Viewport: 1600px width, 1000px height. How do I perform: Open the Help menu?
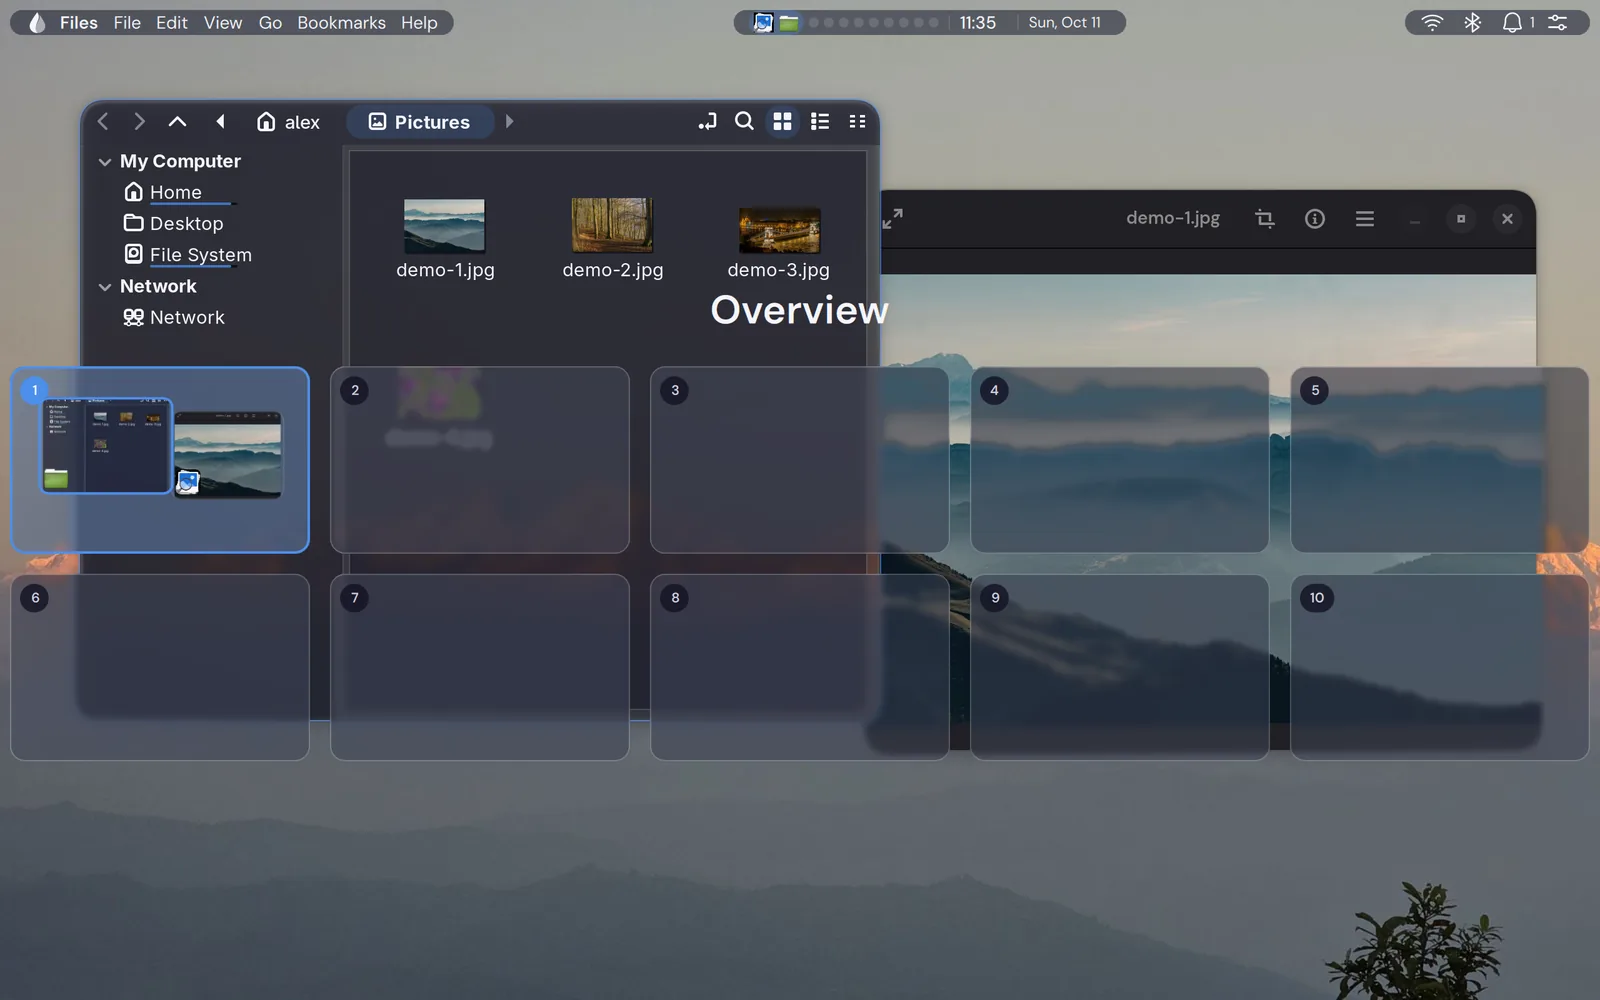pos(419,22)
